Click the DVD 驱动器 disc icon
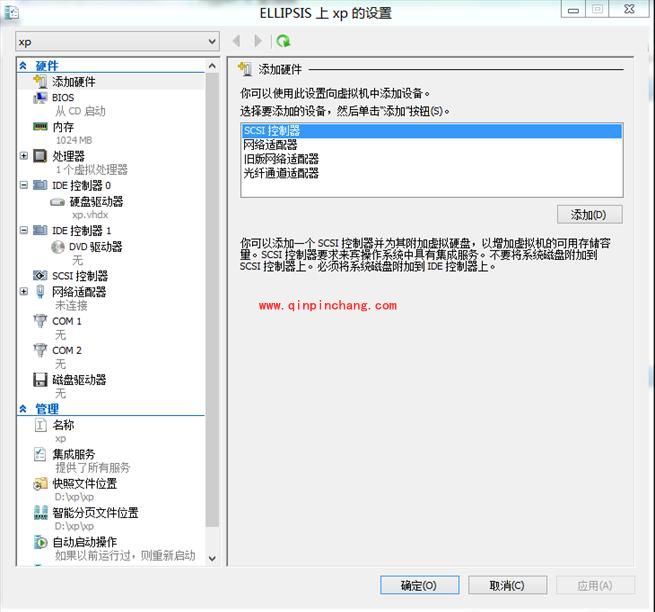Image resolution: width=655 pixels, height=612 pixels. [x=58, y=247]
